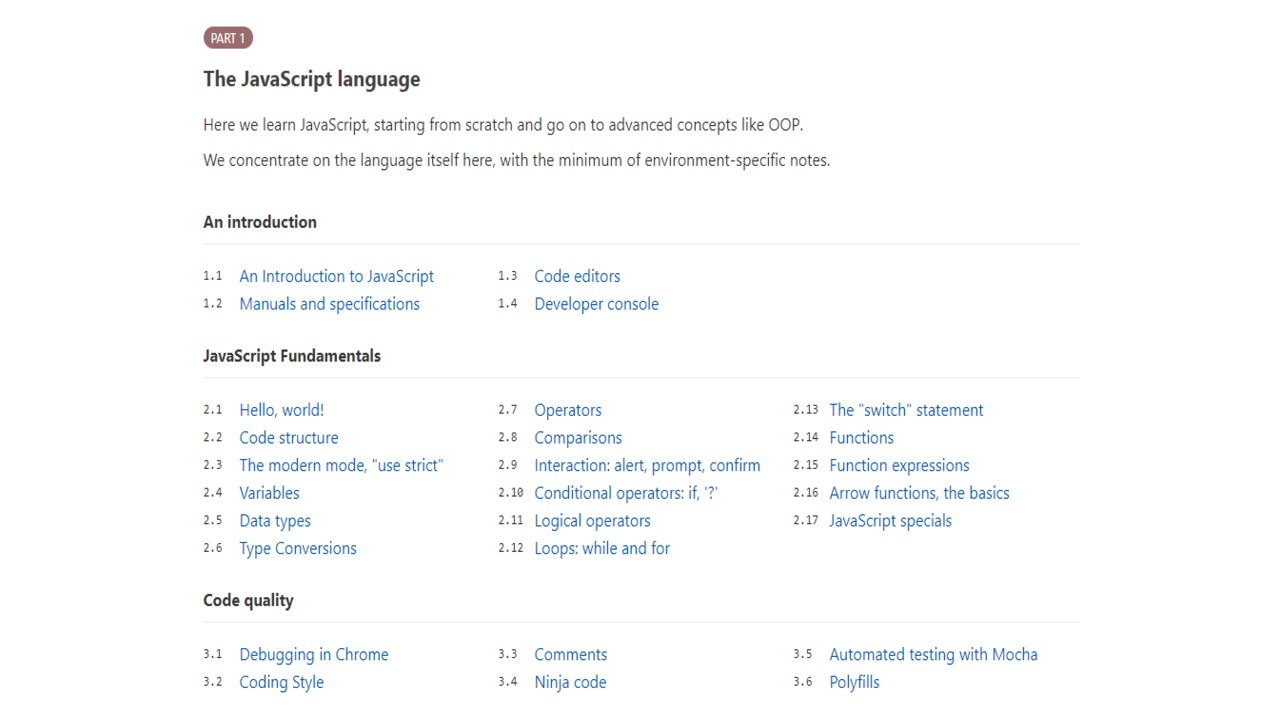The height and width of the screenshot is (720, 1280).
Task: Click the 2.12 chapter number
Action: (x=511, y=548)
